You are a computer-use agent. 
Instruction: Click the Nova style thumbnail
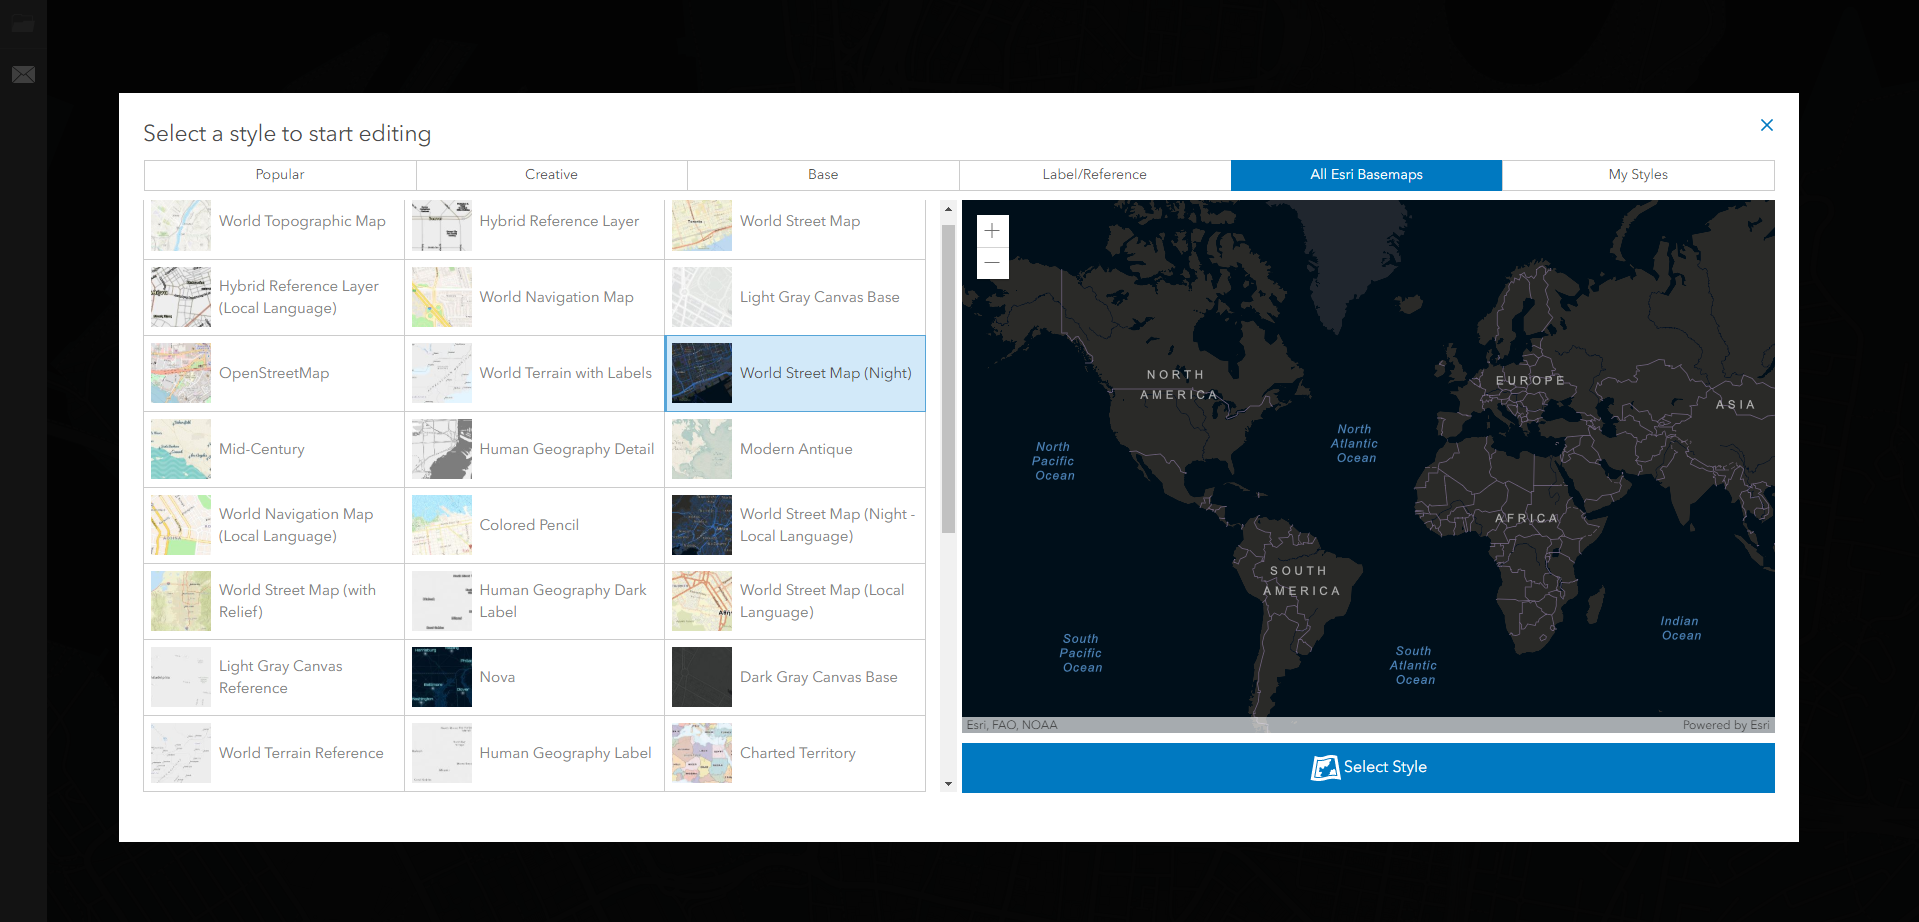pos(442,677)
